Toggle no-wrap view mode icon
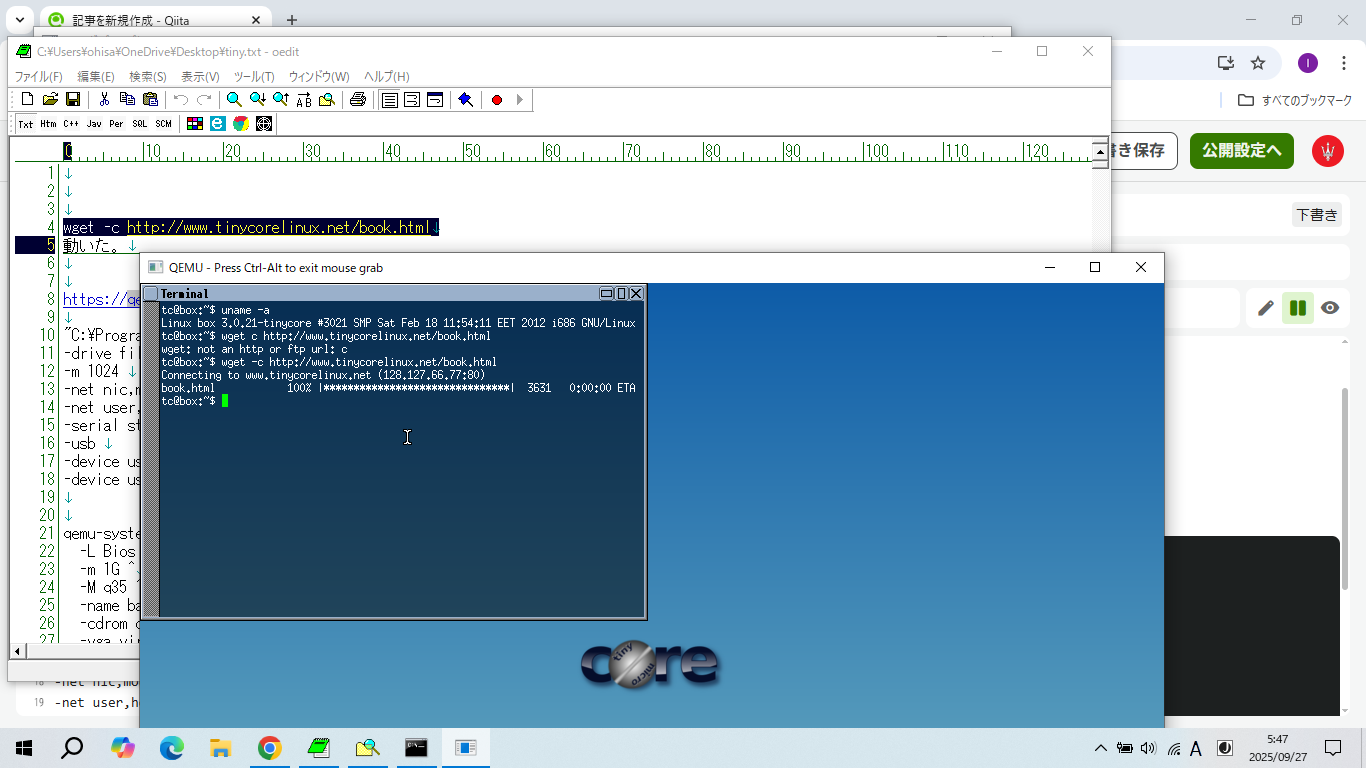Viewport: 1366px width, 768px height. [389, 99]
